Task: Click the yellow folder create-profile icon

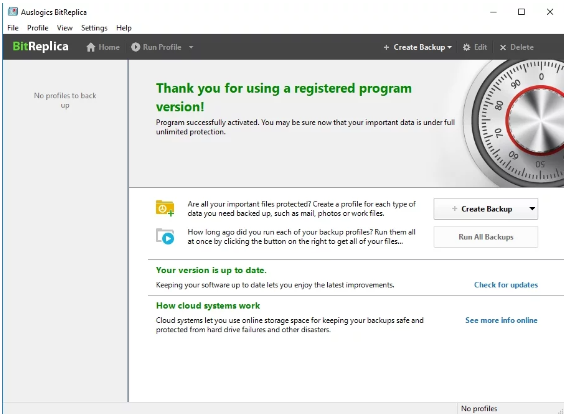Action: pos(165,209)
